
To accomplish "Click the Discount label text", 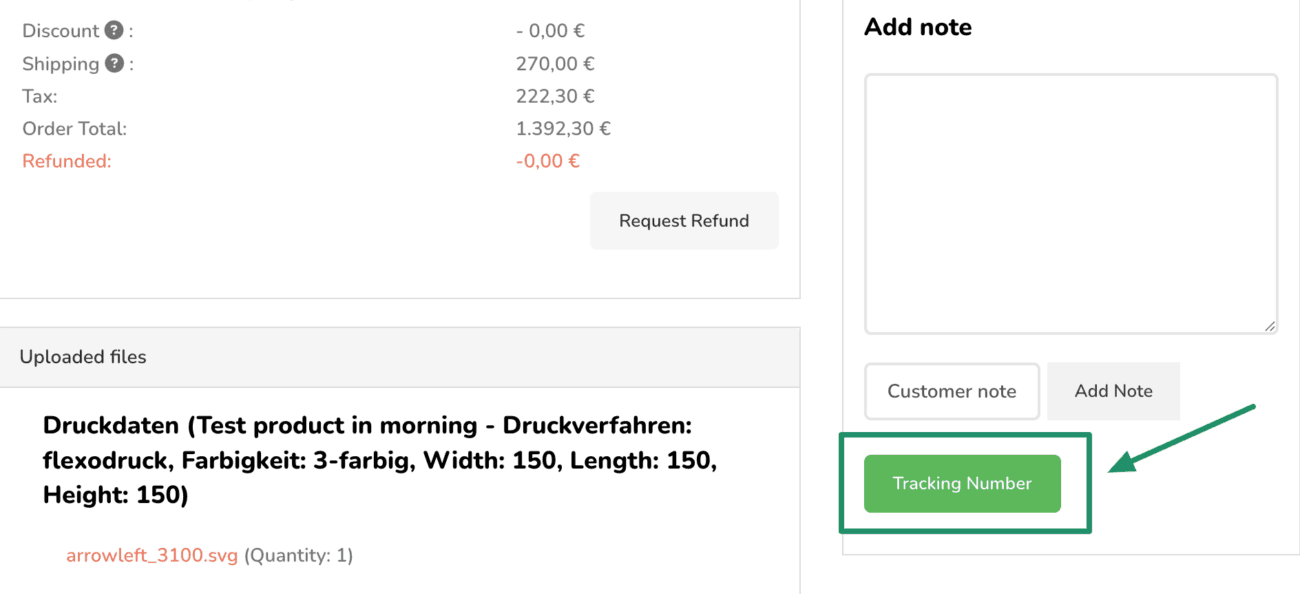I will pos(61,31).
